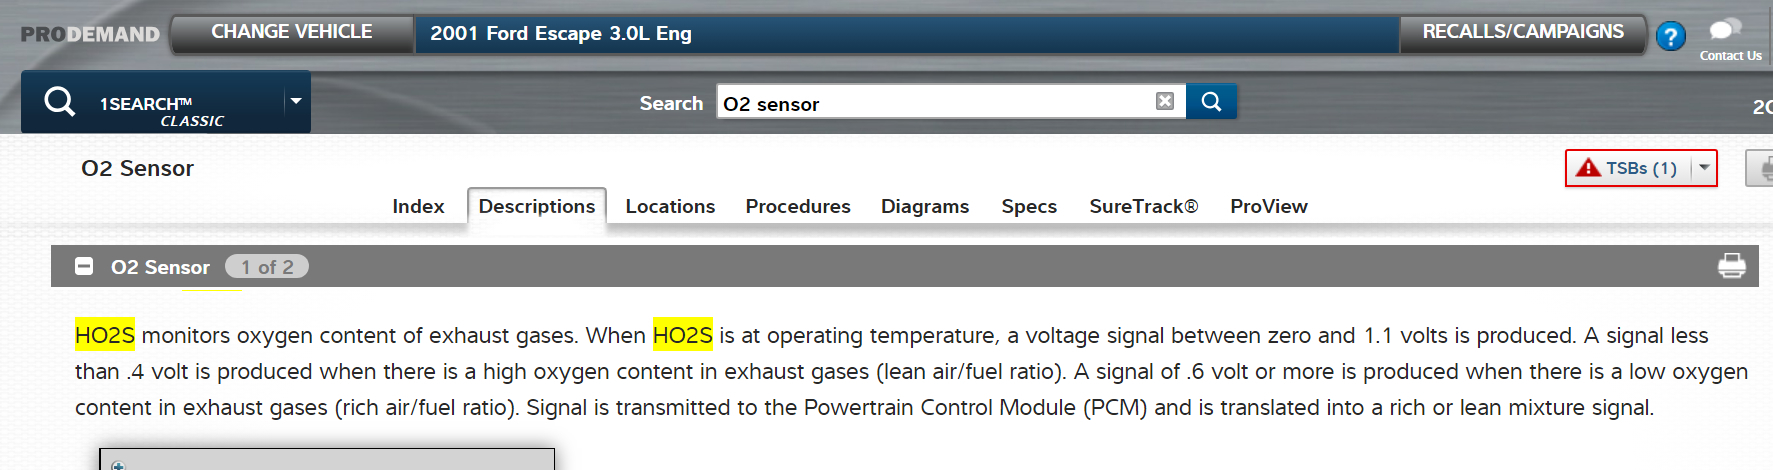The image size is (1773, 470).
Task: Open the TSBs dropdown arrow
Action: click(1704, 167)
